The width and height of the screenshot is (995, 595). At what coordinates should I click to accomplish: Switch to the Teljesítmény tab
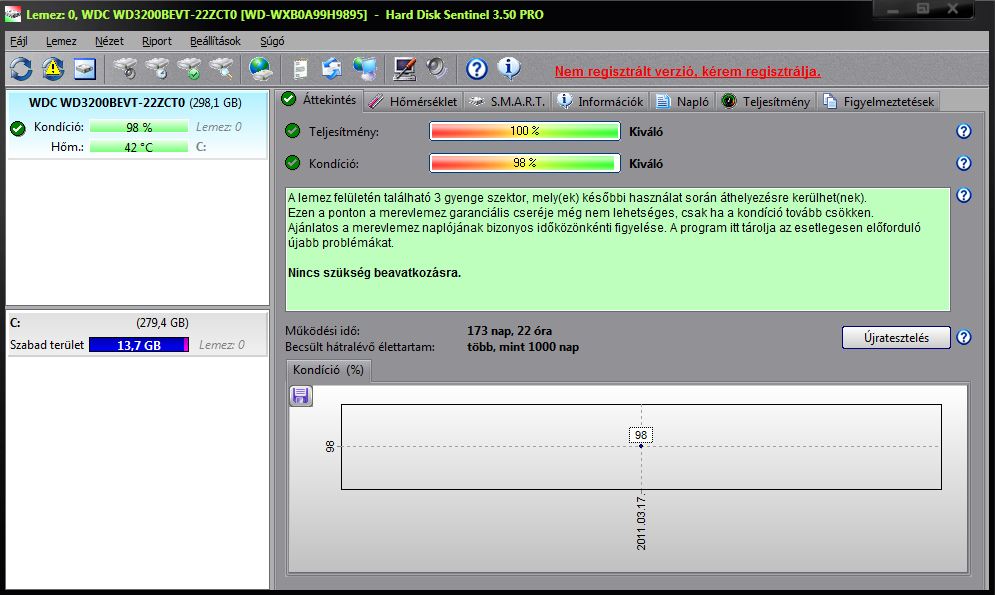click(767, 101)
